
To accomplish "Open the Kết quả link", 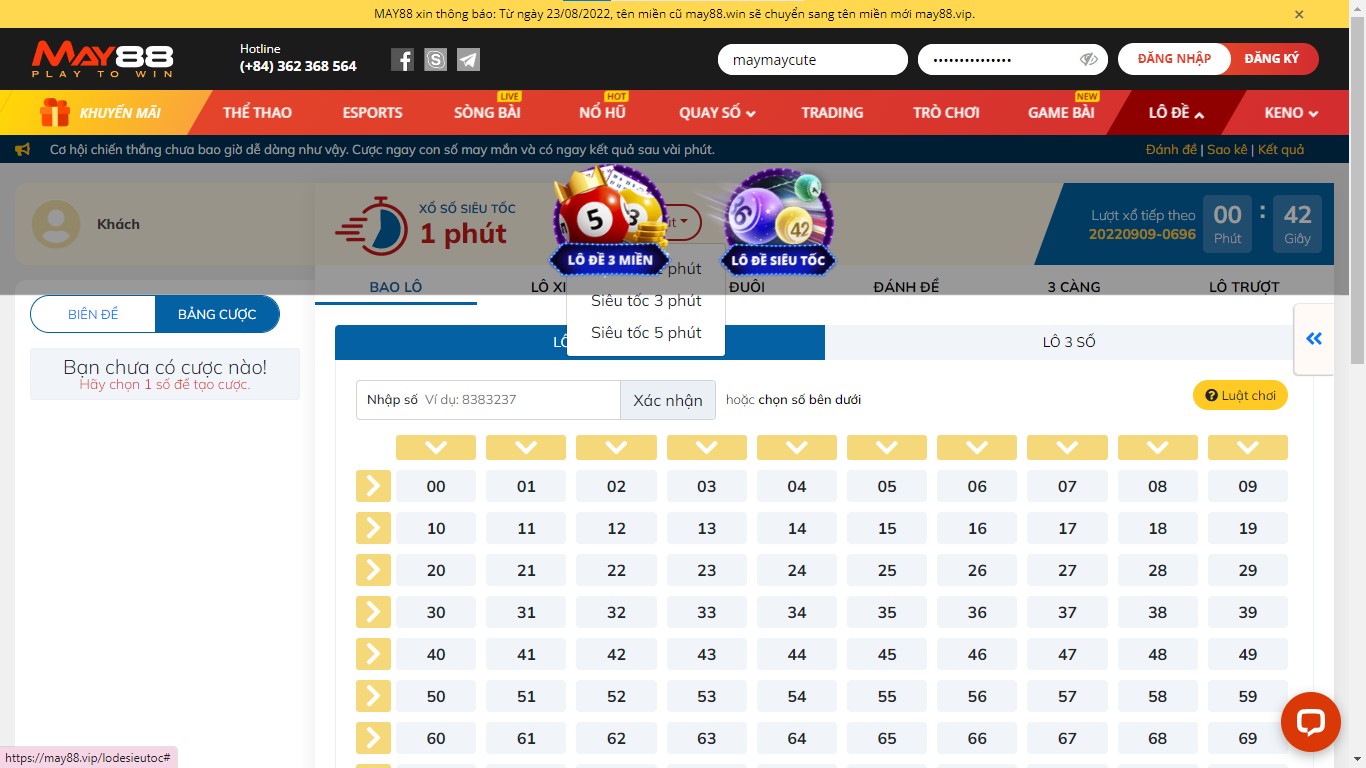I will (x=1281, y=149).
